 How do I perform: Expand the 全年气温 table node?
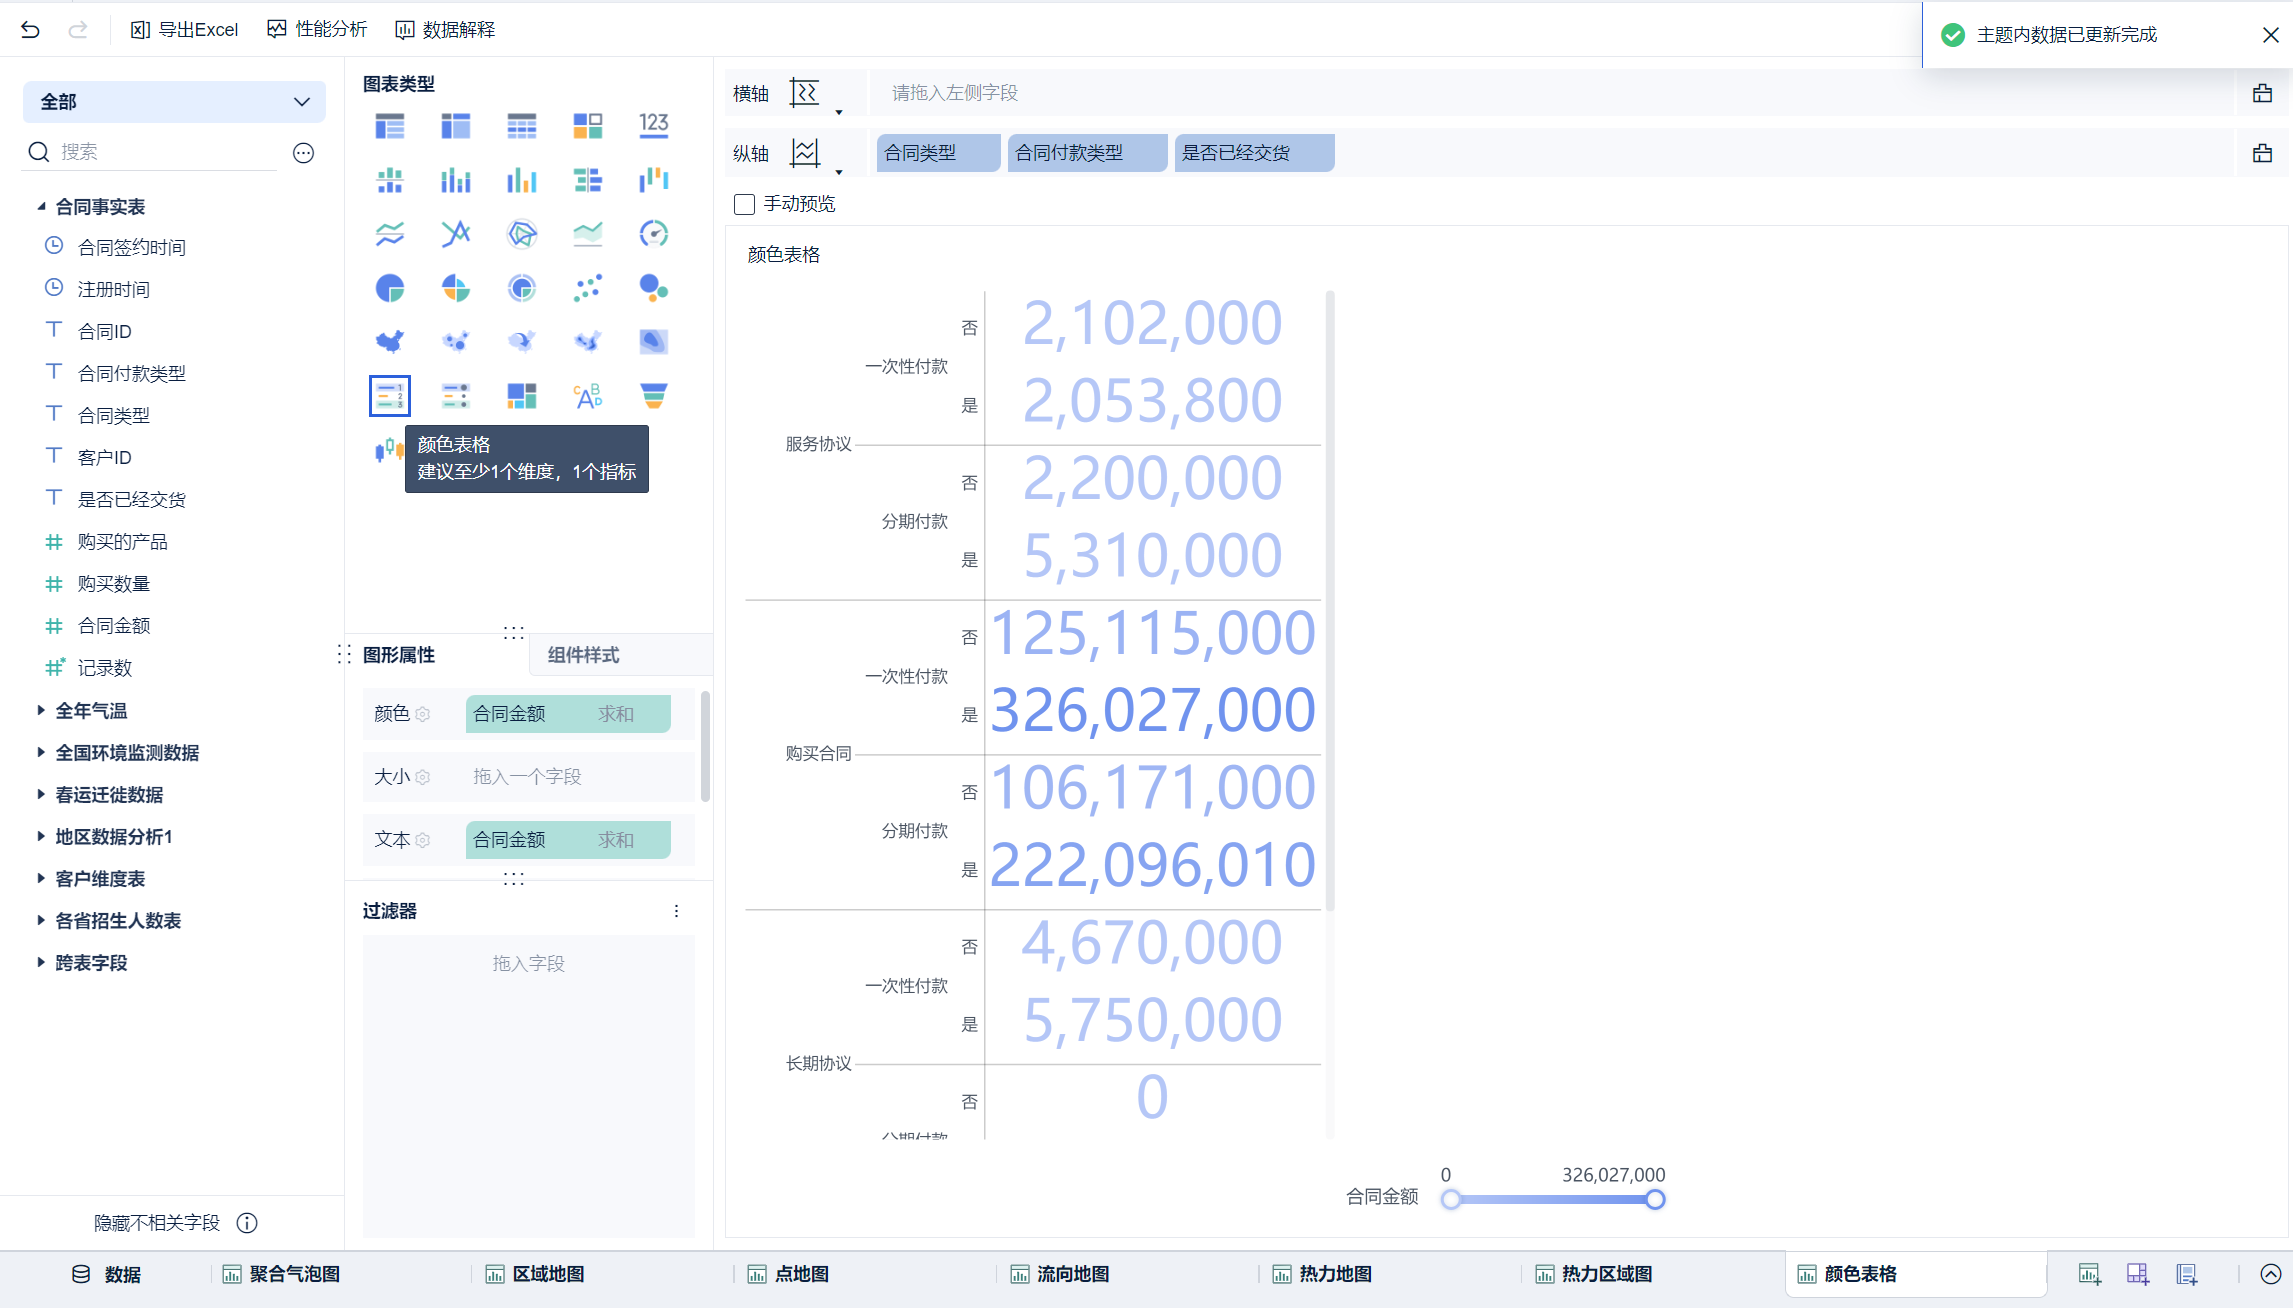[x=41, y=710]
